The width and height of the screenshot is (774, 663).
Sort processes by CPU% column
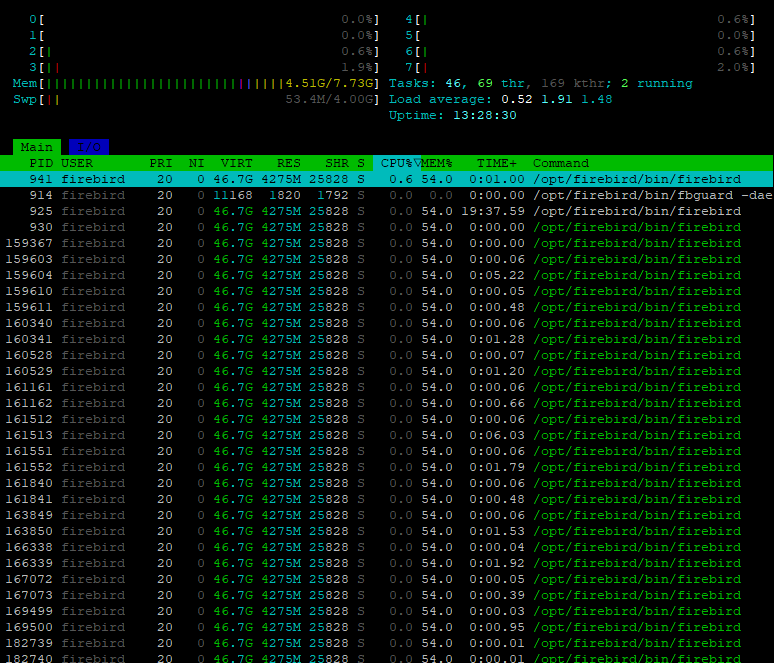pos(396,163)
